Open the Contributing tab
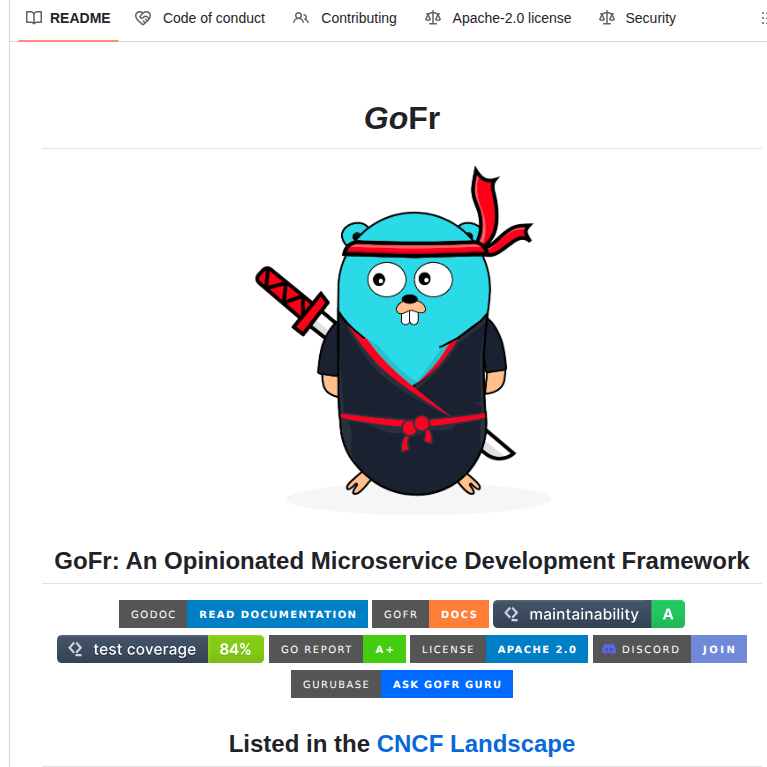This screenshot has width=767, height=767. pos(345,18)
